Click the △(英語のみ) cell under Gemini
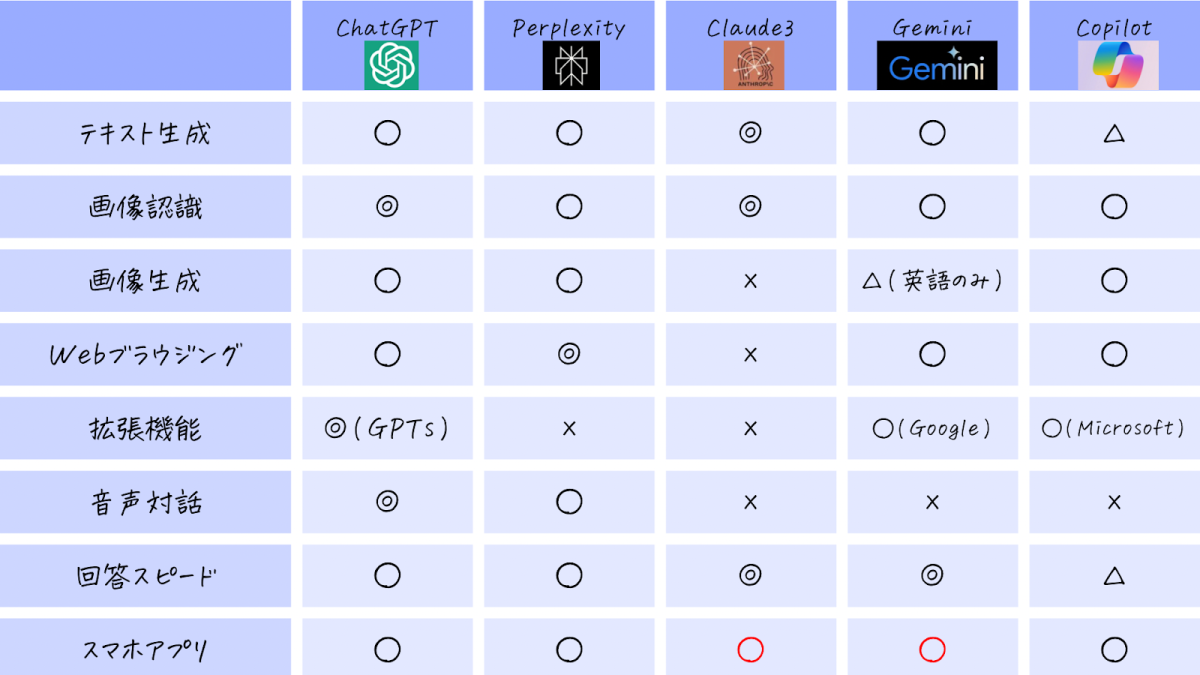1200x675 pixels. coord(932,281)
